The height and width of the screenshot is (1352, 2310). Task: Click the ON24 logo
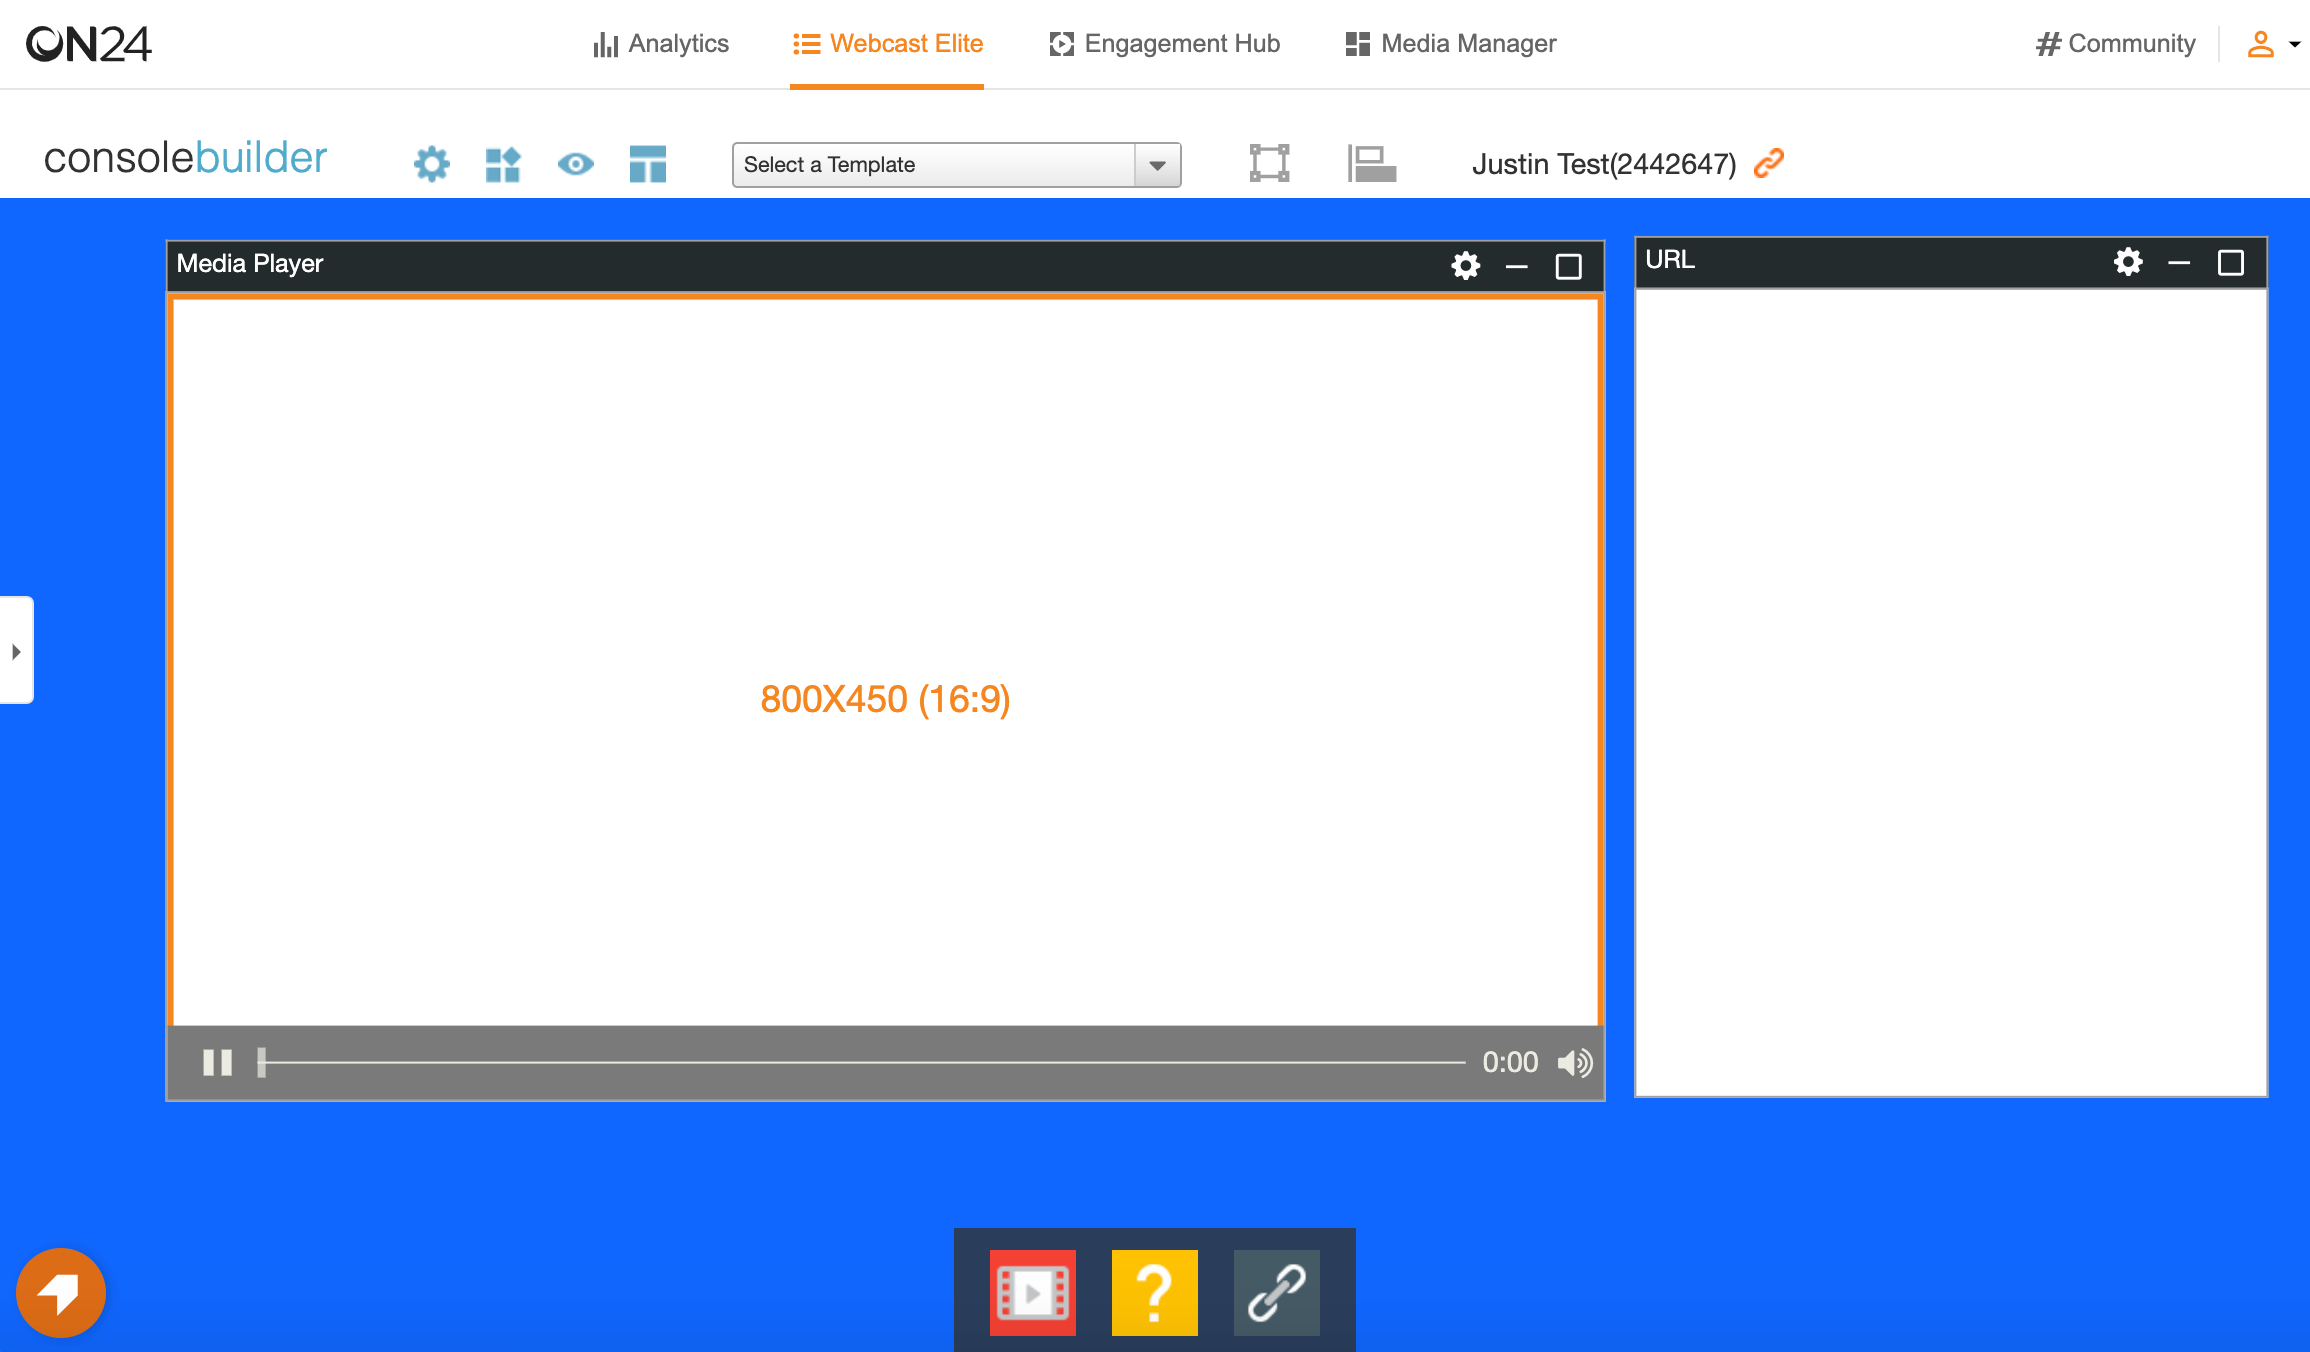coord(88,44)
